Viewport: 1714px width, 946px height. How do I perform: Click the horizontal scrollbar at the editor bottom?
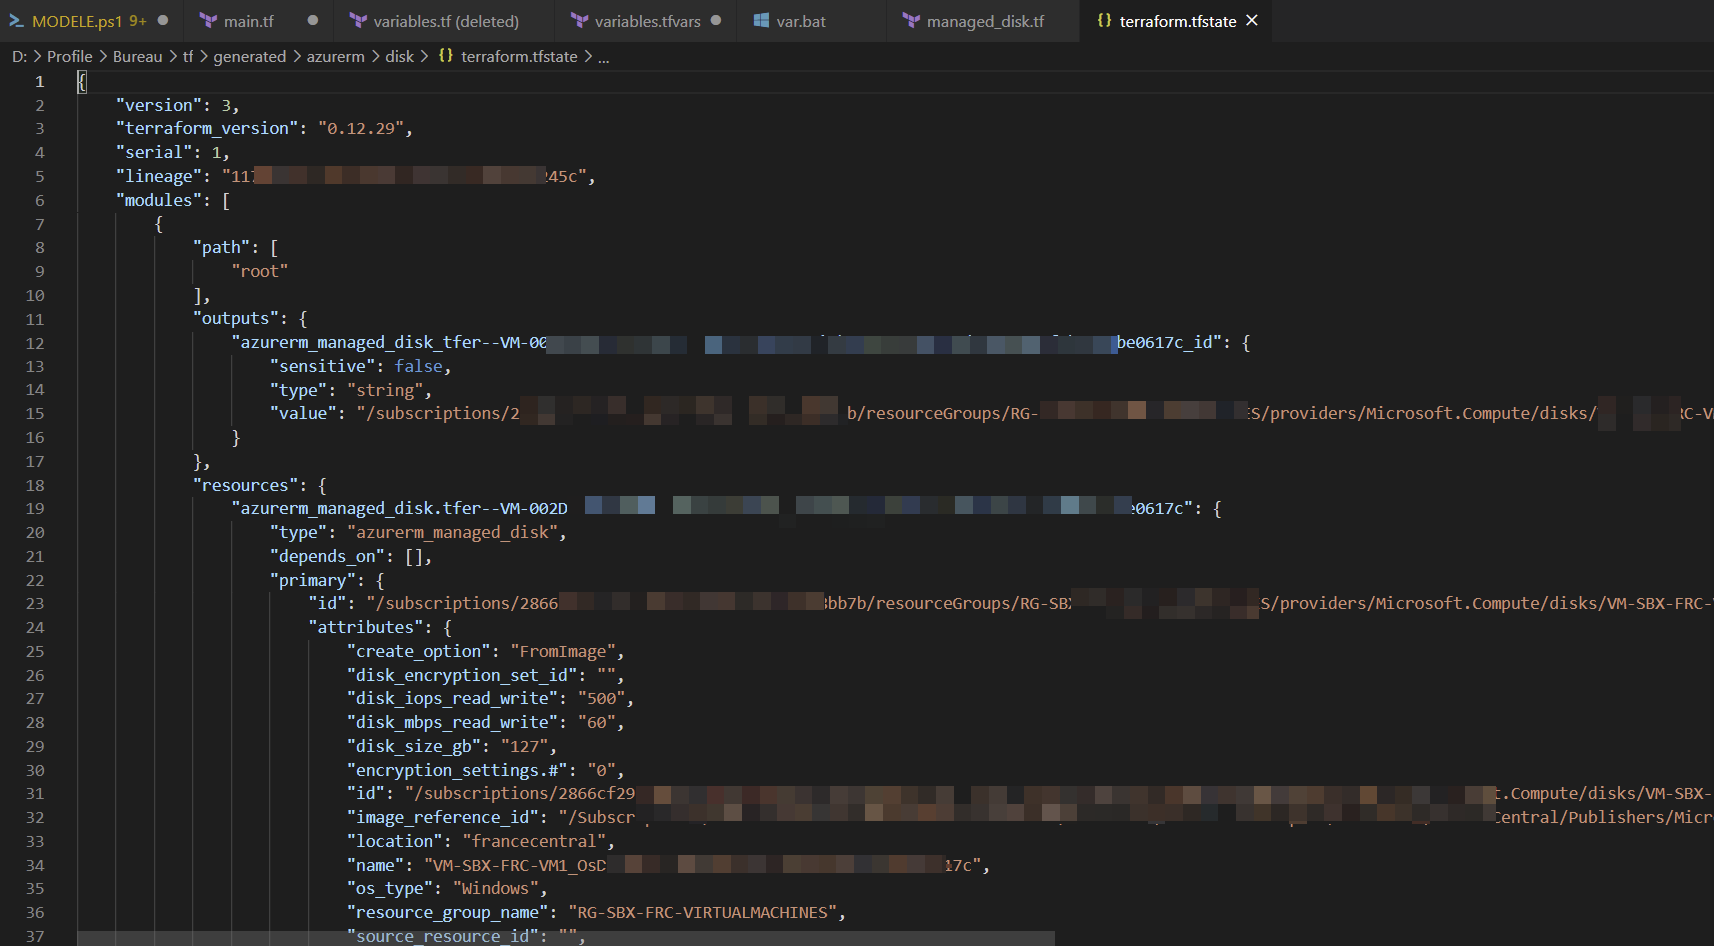click(x=566, y=939)
